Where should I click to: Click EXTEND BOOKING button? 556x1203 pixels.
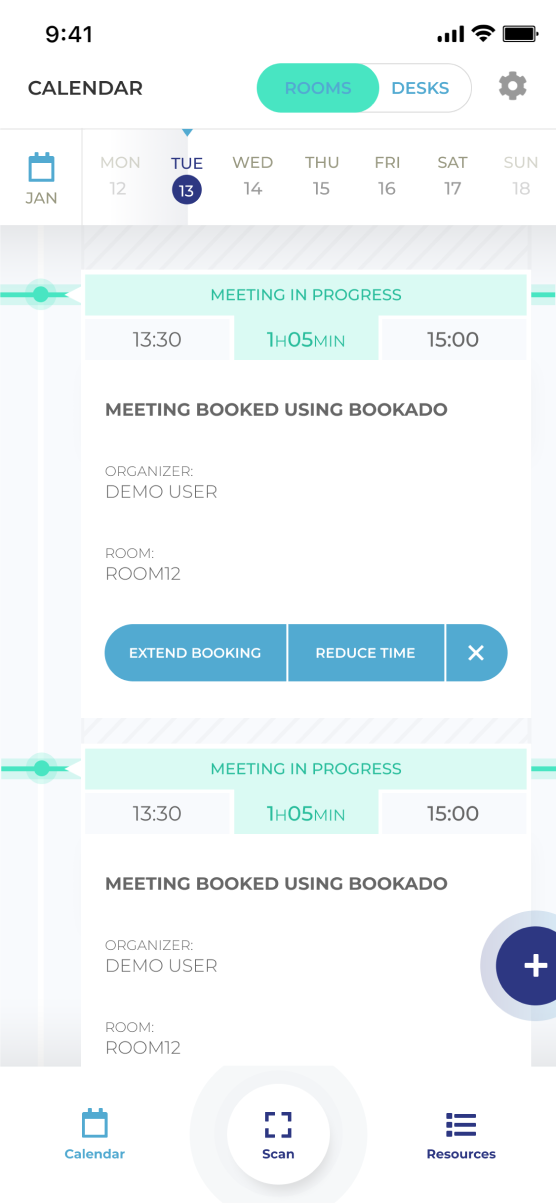click(195, 653)
